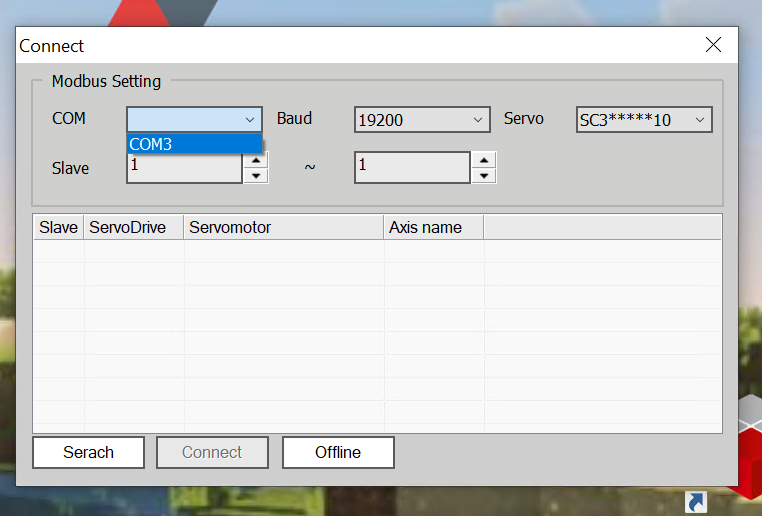The width and height of the screenshot is (762, 516).
Task: Click the Offline button
Action: coord(338,452)
